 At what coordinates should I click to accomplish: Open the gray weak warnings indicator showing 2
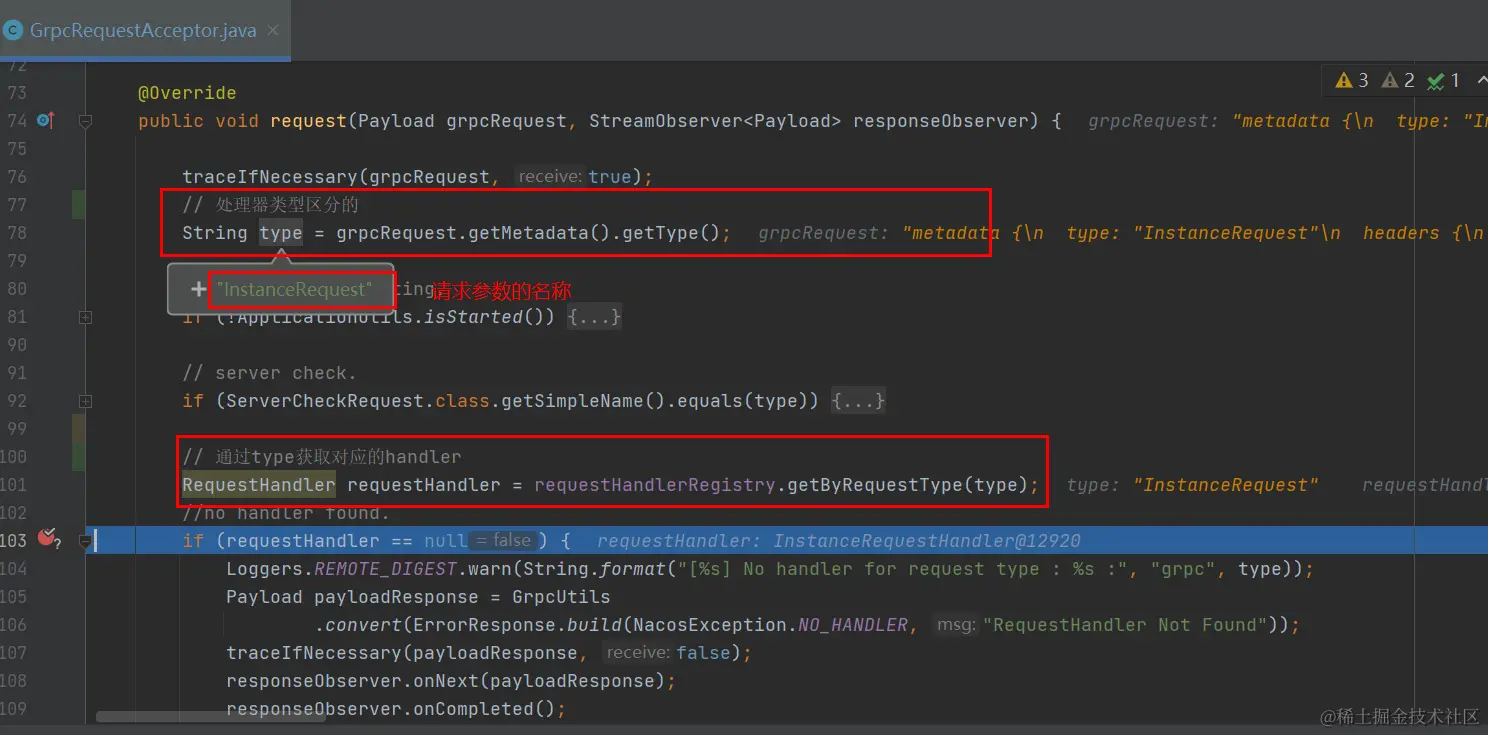click(1398, 80)
